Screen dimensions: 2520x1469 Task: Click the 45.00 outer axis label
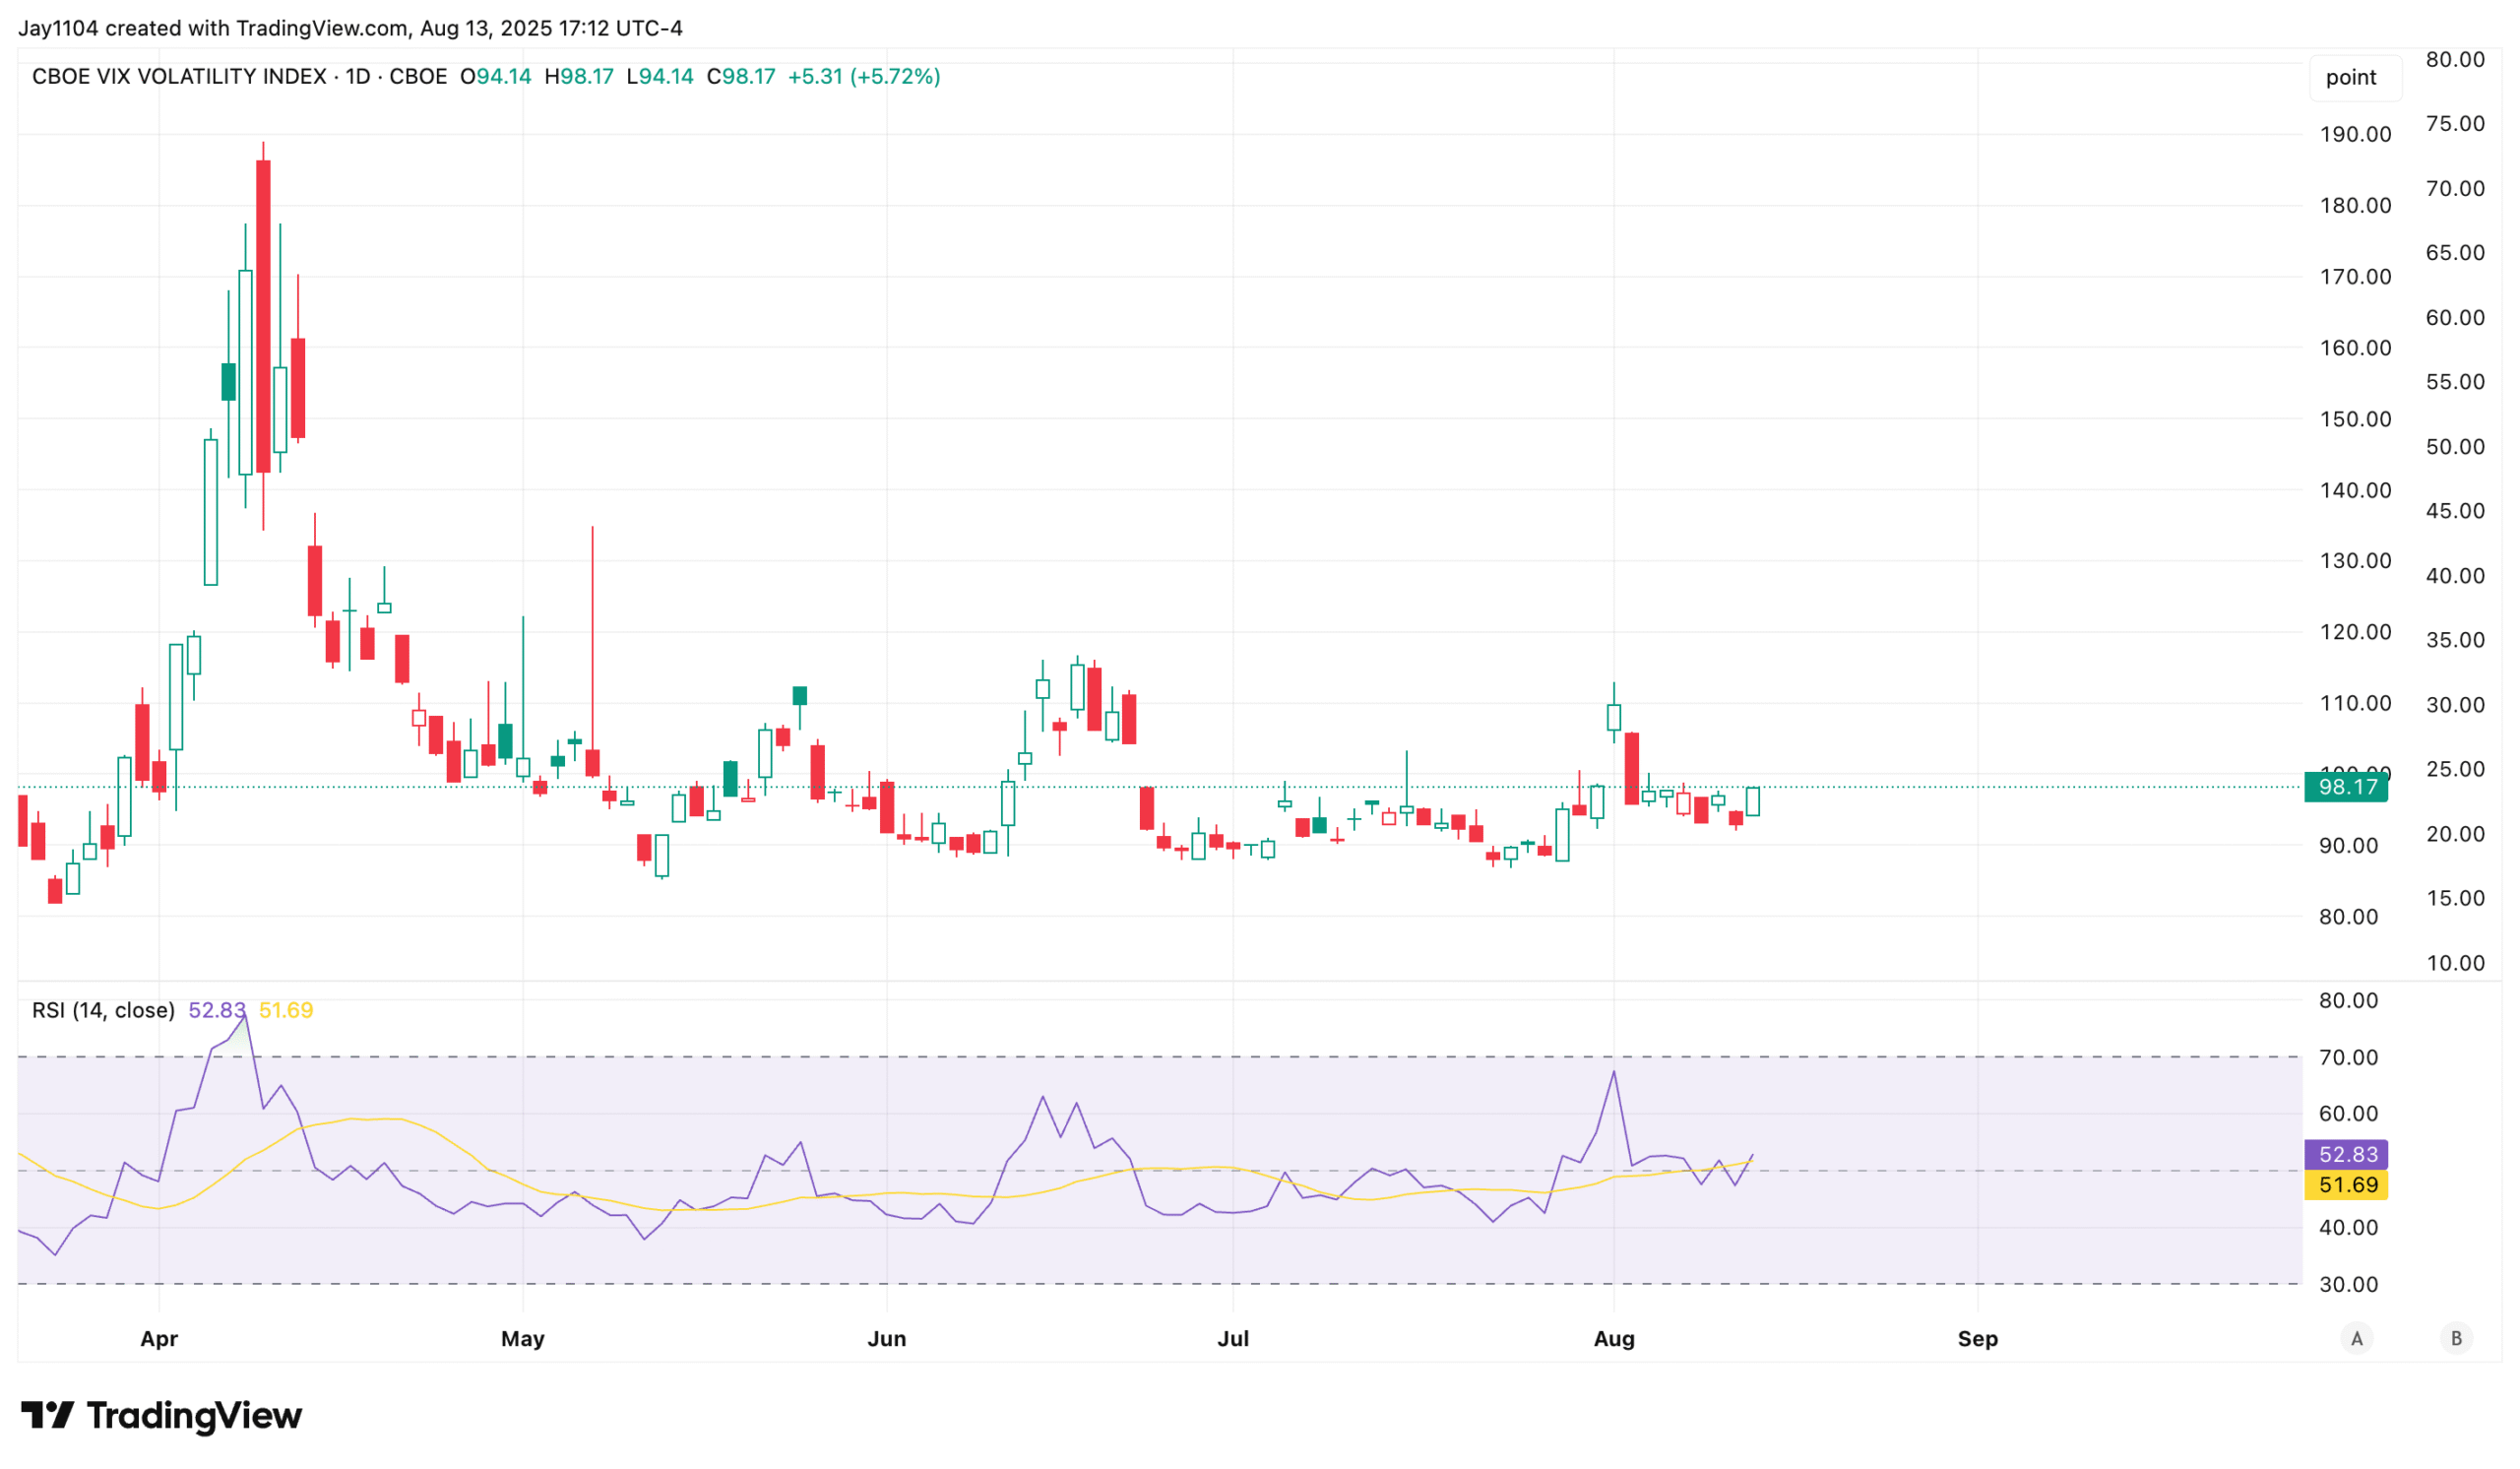click(x=2455, y=511)
